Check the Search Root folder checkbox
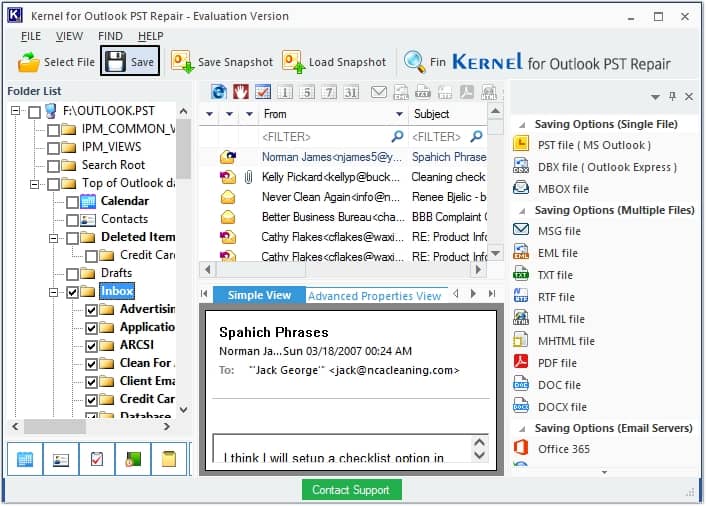This screenshot has height=506, width=706. (x=53, y=166)
